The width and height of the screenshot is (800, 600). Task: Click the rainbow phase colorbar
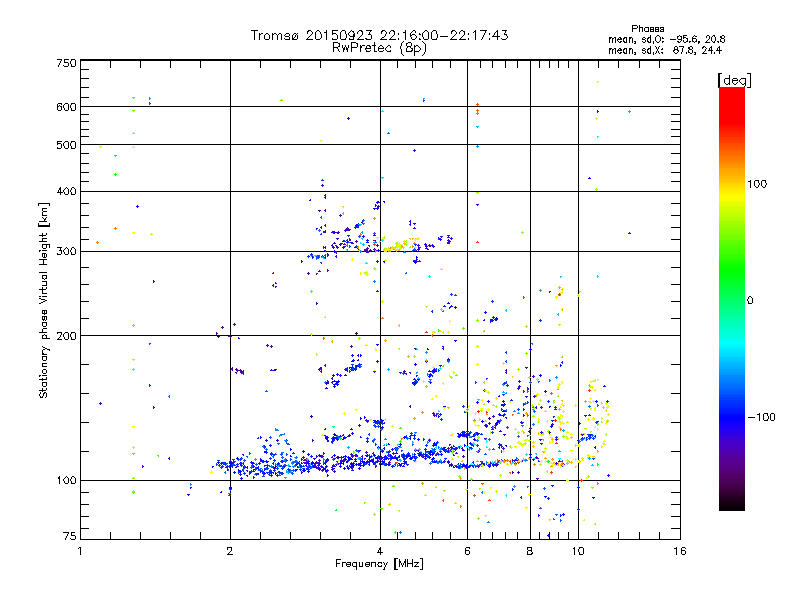coord(732,298)
